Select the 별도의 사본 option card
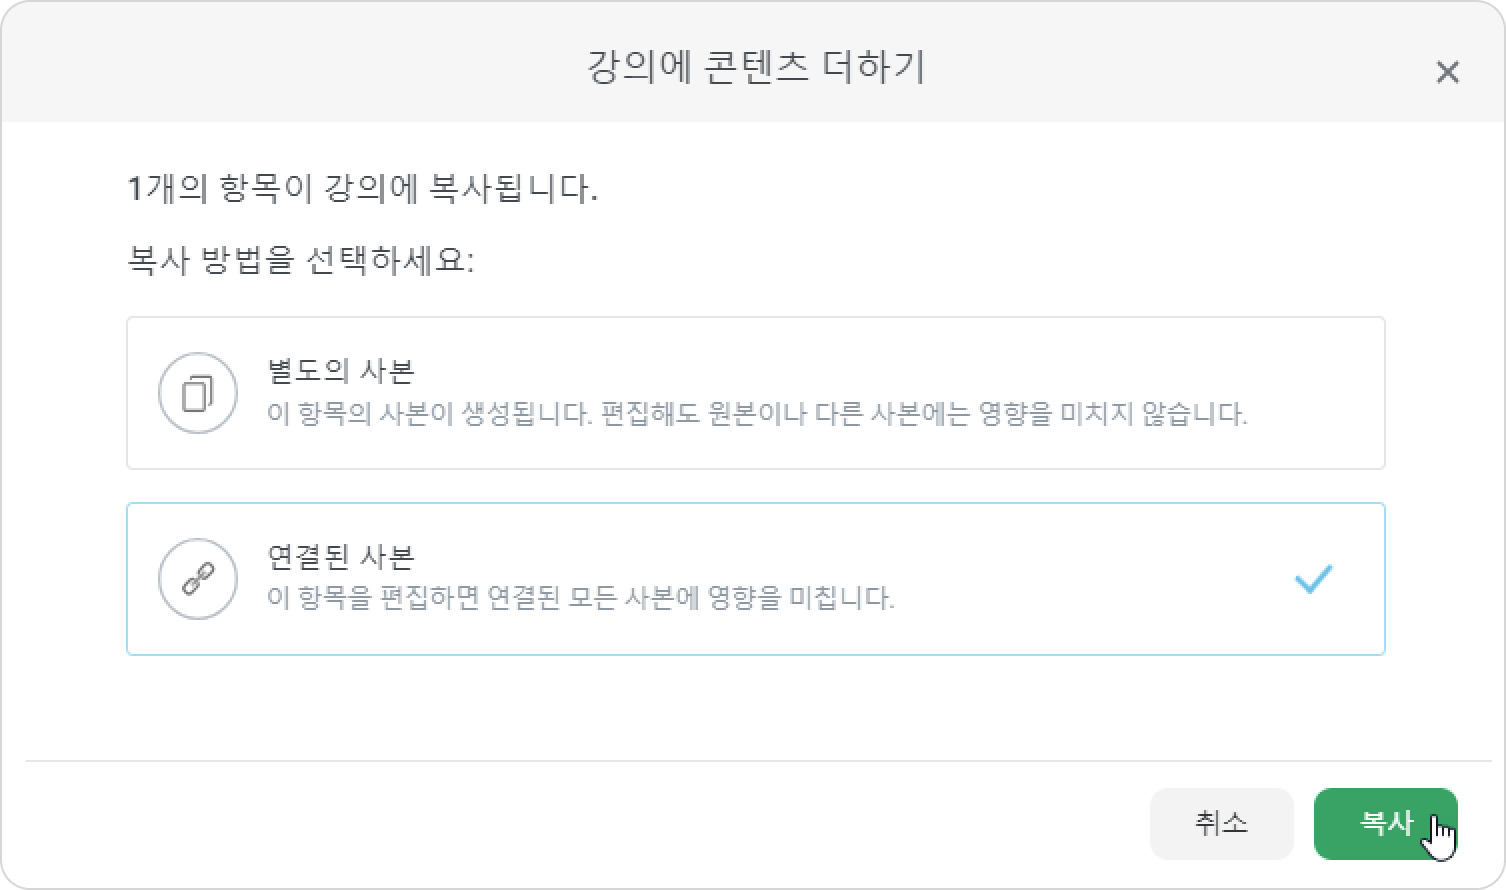Image resolution: width=1506 pixels, height=890 pixels. (756, 393)
